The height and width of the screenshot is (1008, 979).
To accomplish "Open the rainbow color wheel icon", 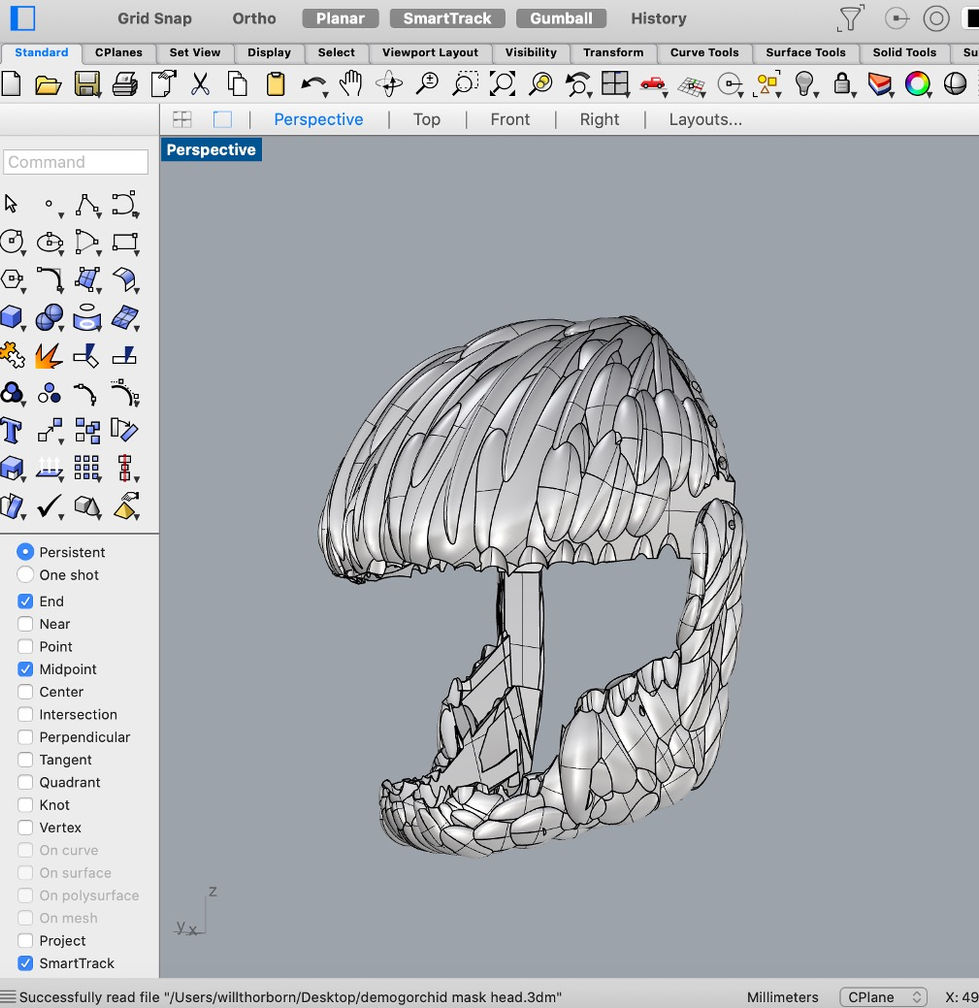I will point(917,84).
